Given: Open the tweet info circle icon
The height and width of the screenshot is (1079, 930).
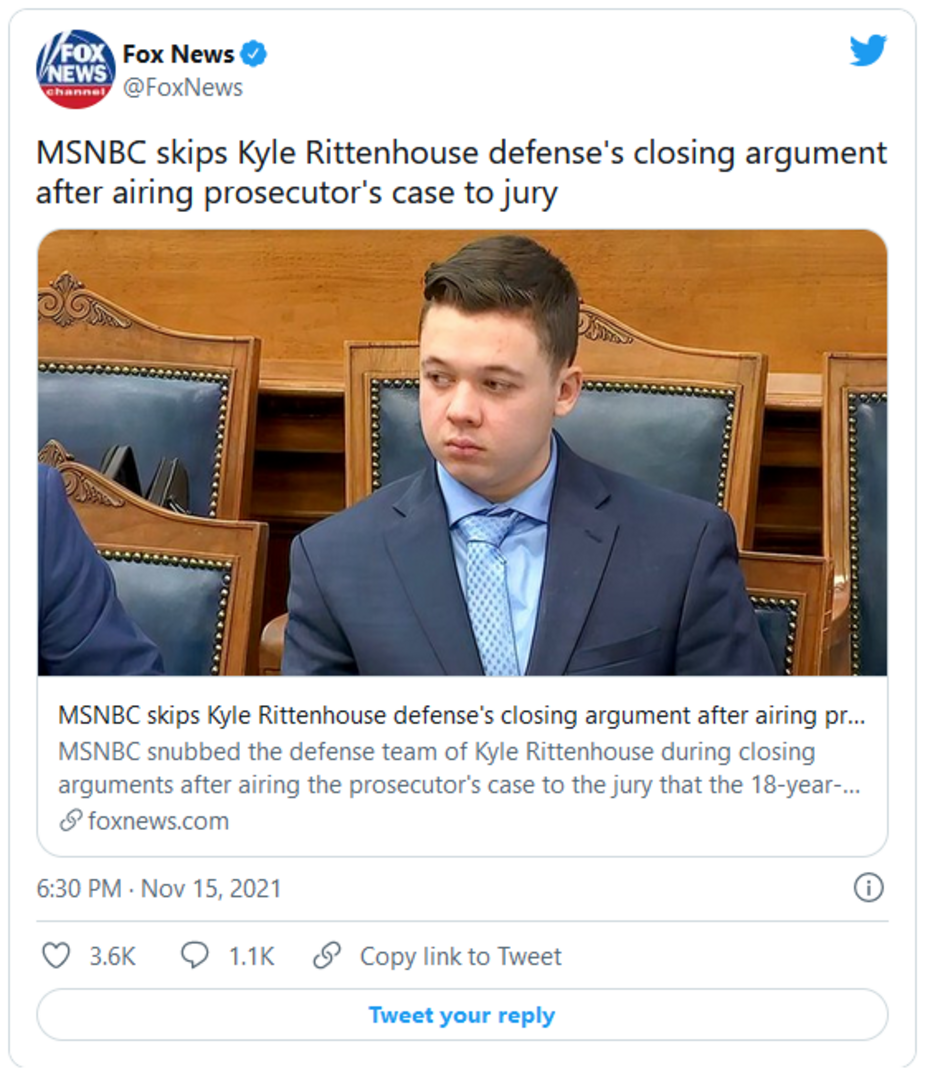Looking at the screenshot, I should (x=868, y=888).
